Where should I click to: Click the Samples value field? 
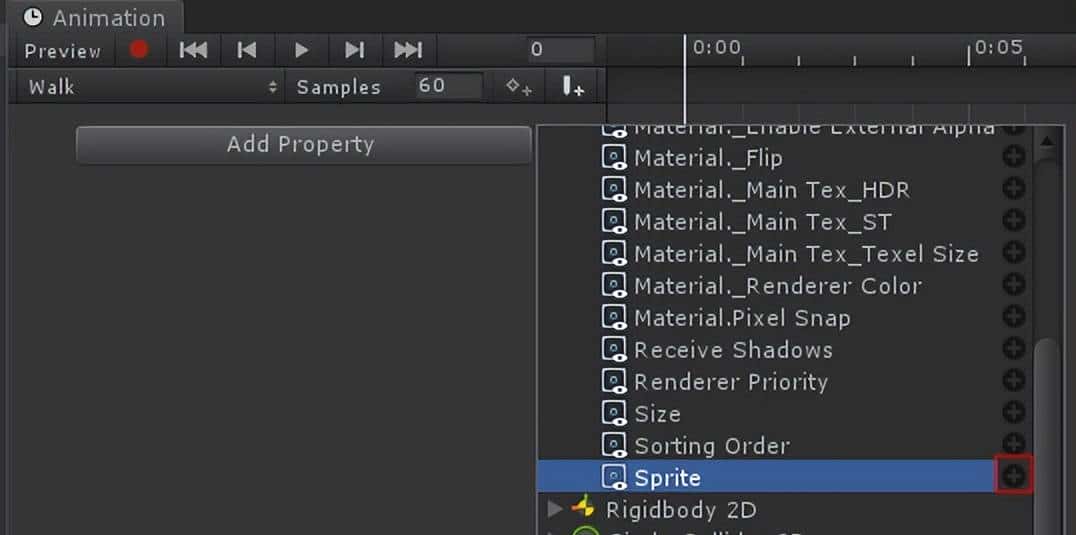click(448, 86)
